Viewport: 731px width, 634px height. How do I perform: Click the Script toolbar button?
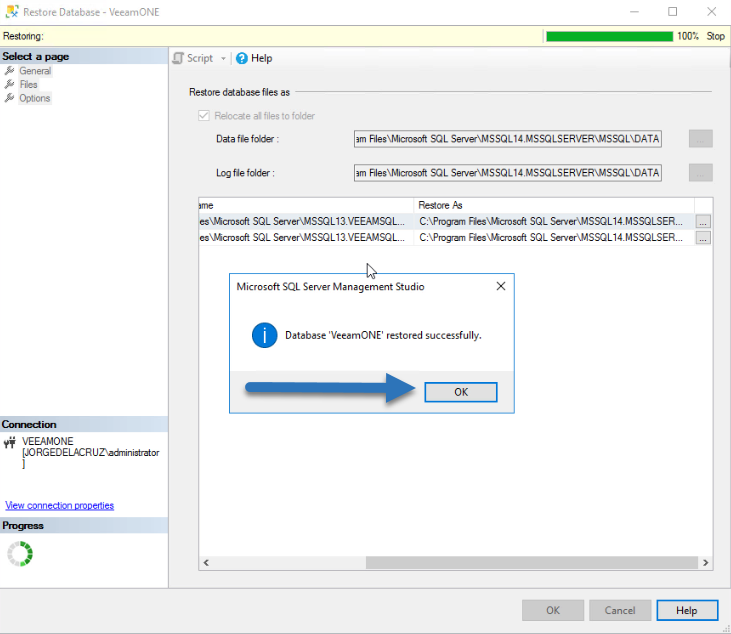pos(199,58)
